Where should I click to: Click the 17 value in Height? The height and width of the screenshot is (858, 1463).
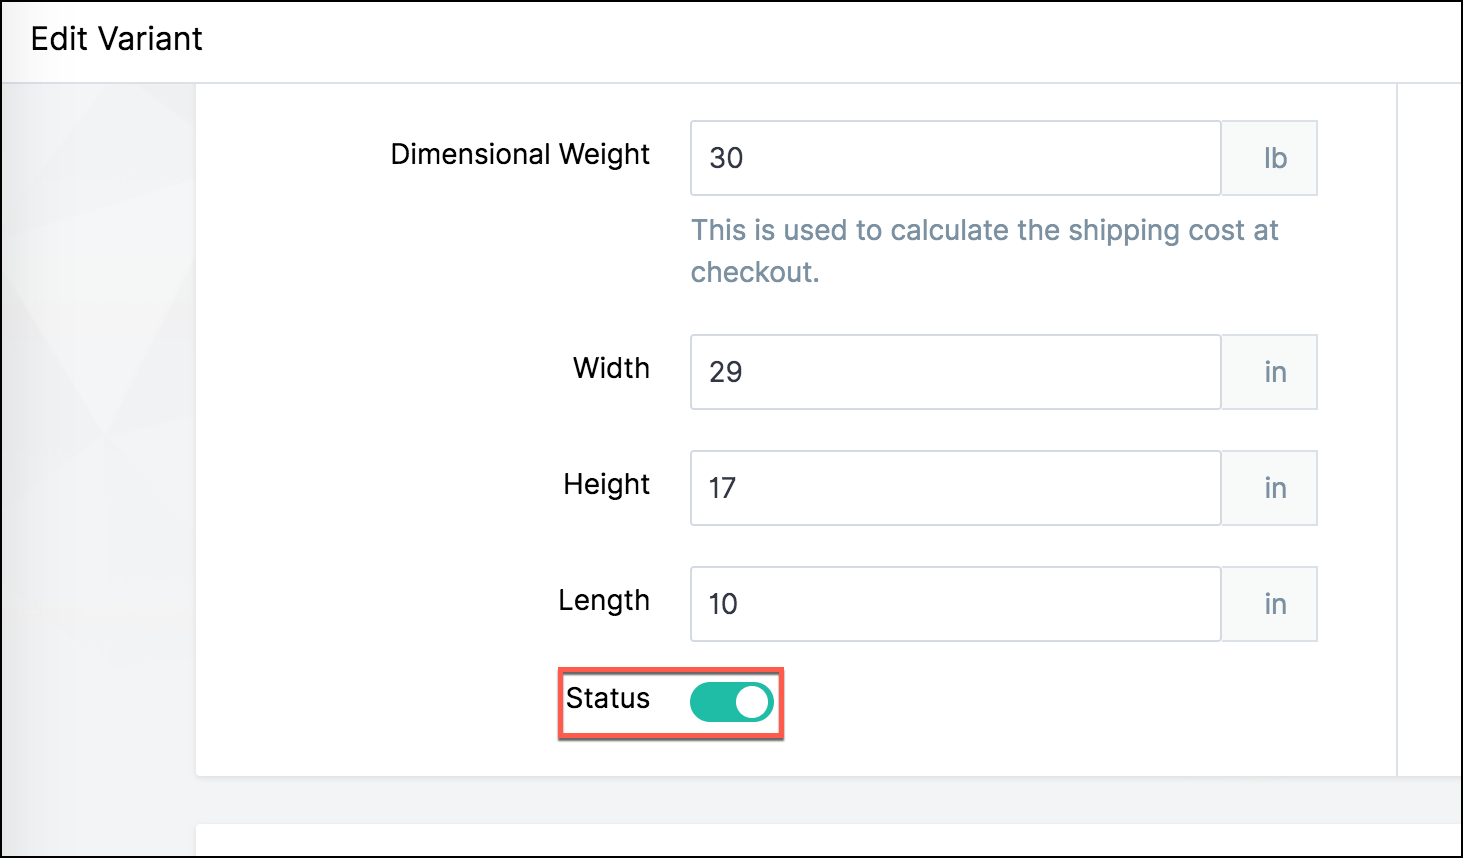[722, 488]
